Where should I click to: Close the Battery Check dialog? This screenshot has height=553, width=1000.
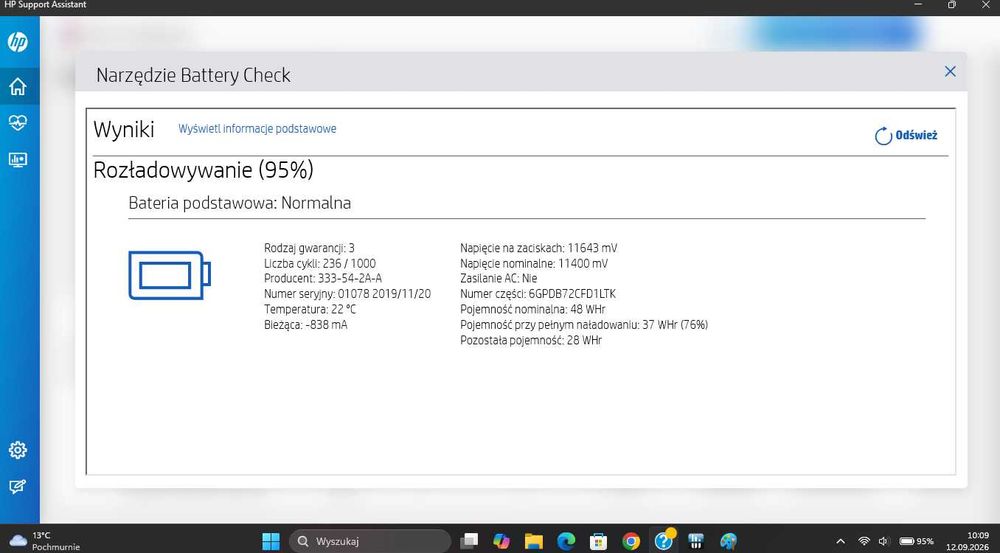tap(950, 71)
